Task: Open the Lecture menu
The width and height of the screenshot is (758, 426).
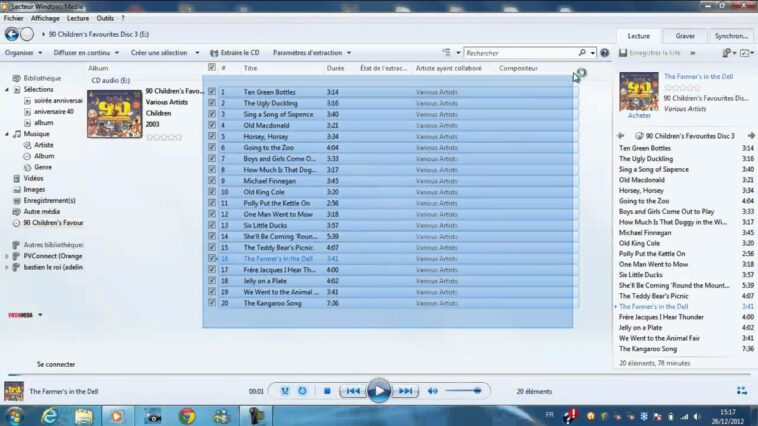Action: point(78,18)
